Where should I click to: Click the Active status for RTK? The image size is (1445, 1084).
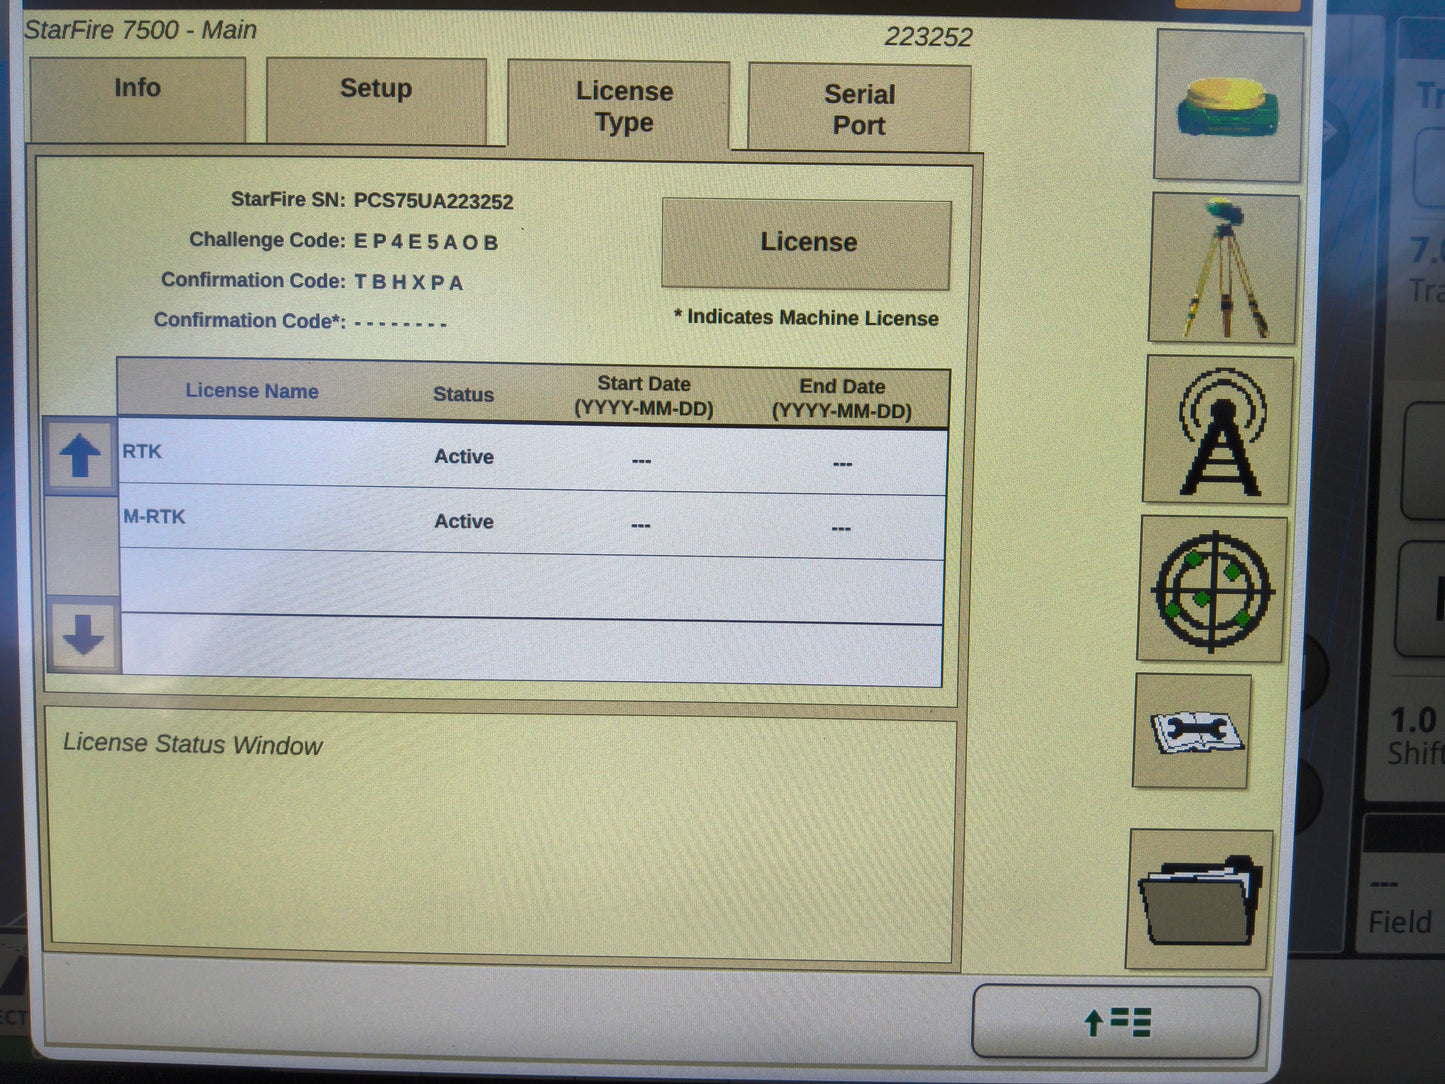tap(464, 457)
